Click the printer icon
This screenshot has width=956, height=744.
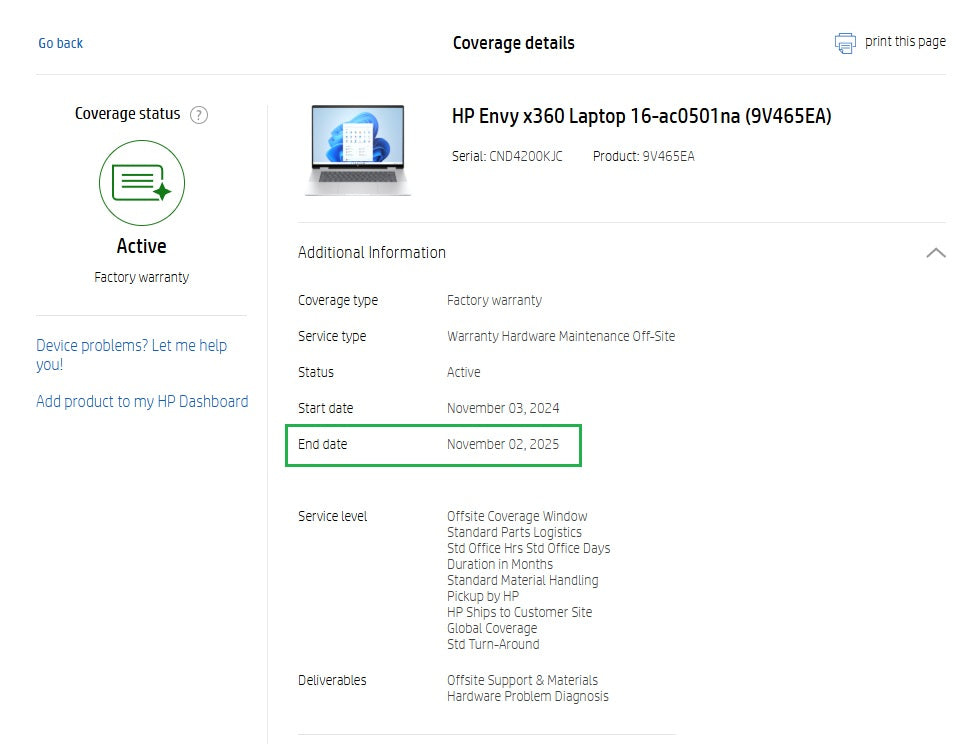845,43
